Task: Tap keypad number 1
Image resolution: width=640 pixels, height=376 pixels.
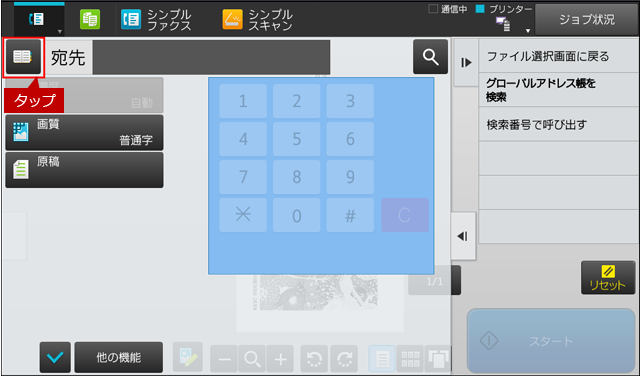Action: tap(243, 101)
